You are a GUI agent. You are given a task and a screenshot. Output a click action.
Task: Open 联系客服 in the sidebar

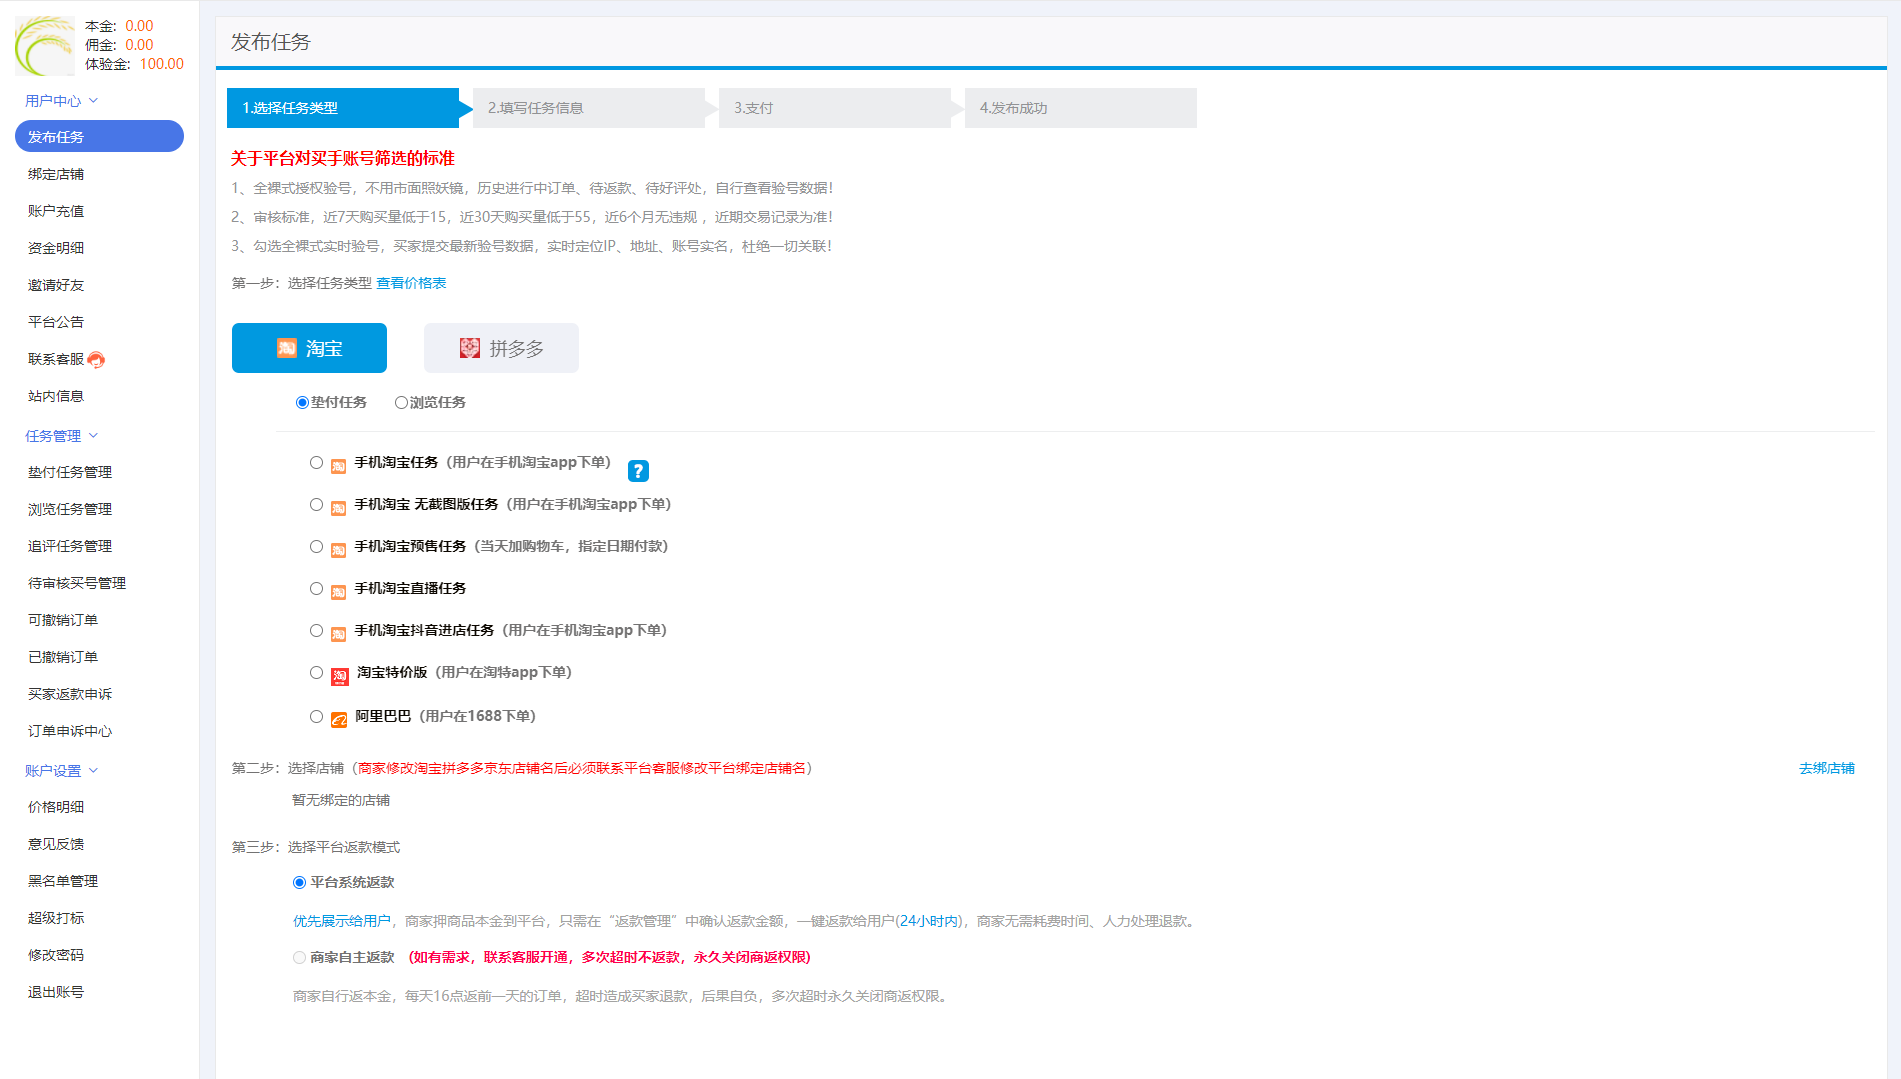pyautogui.click(x=56, y=359)
